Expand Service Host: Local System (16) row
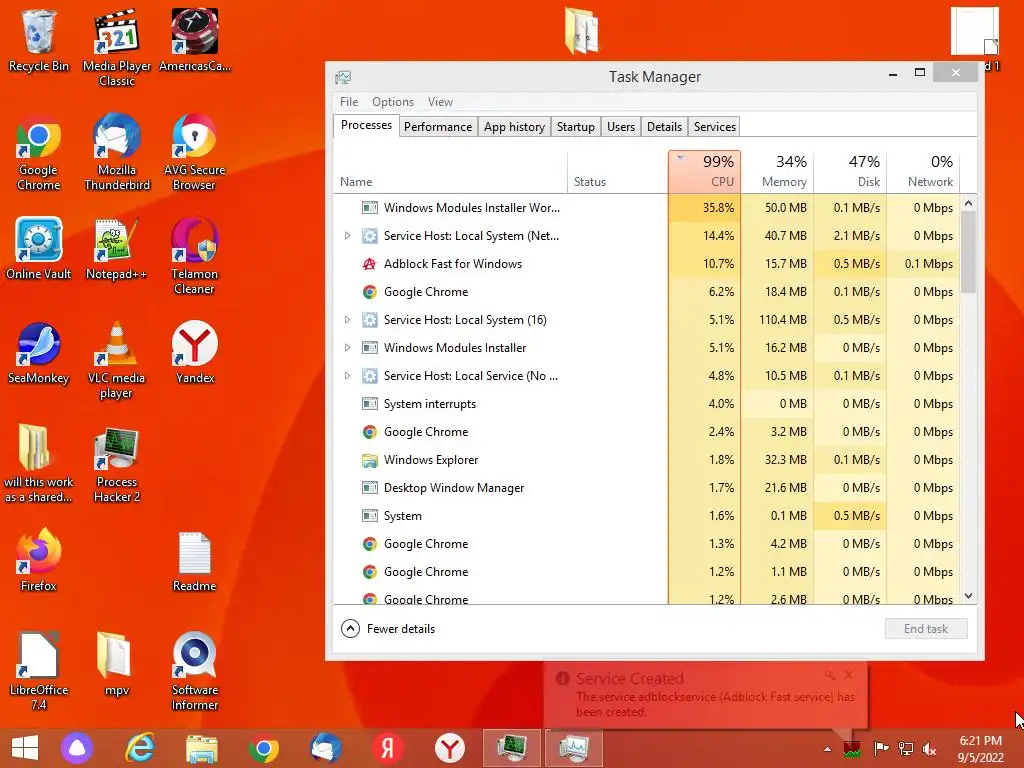The image size is (1024, 768). pyautogui.click(x=347, y=320)
